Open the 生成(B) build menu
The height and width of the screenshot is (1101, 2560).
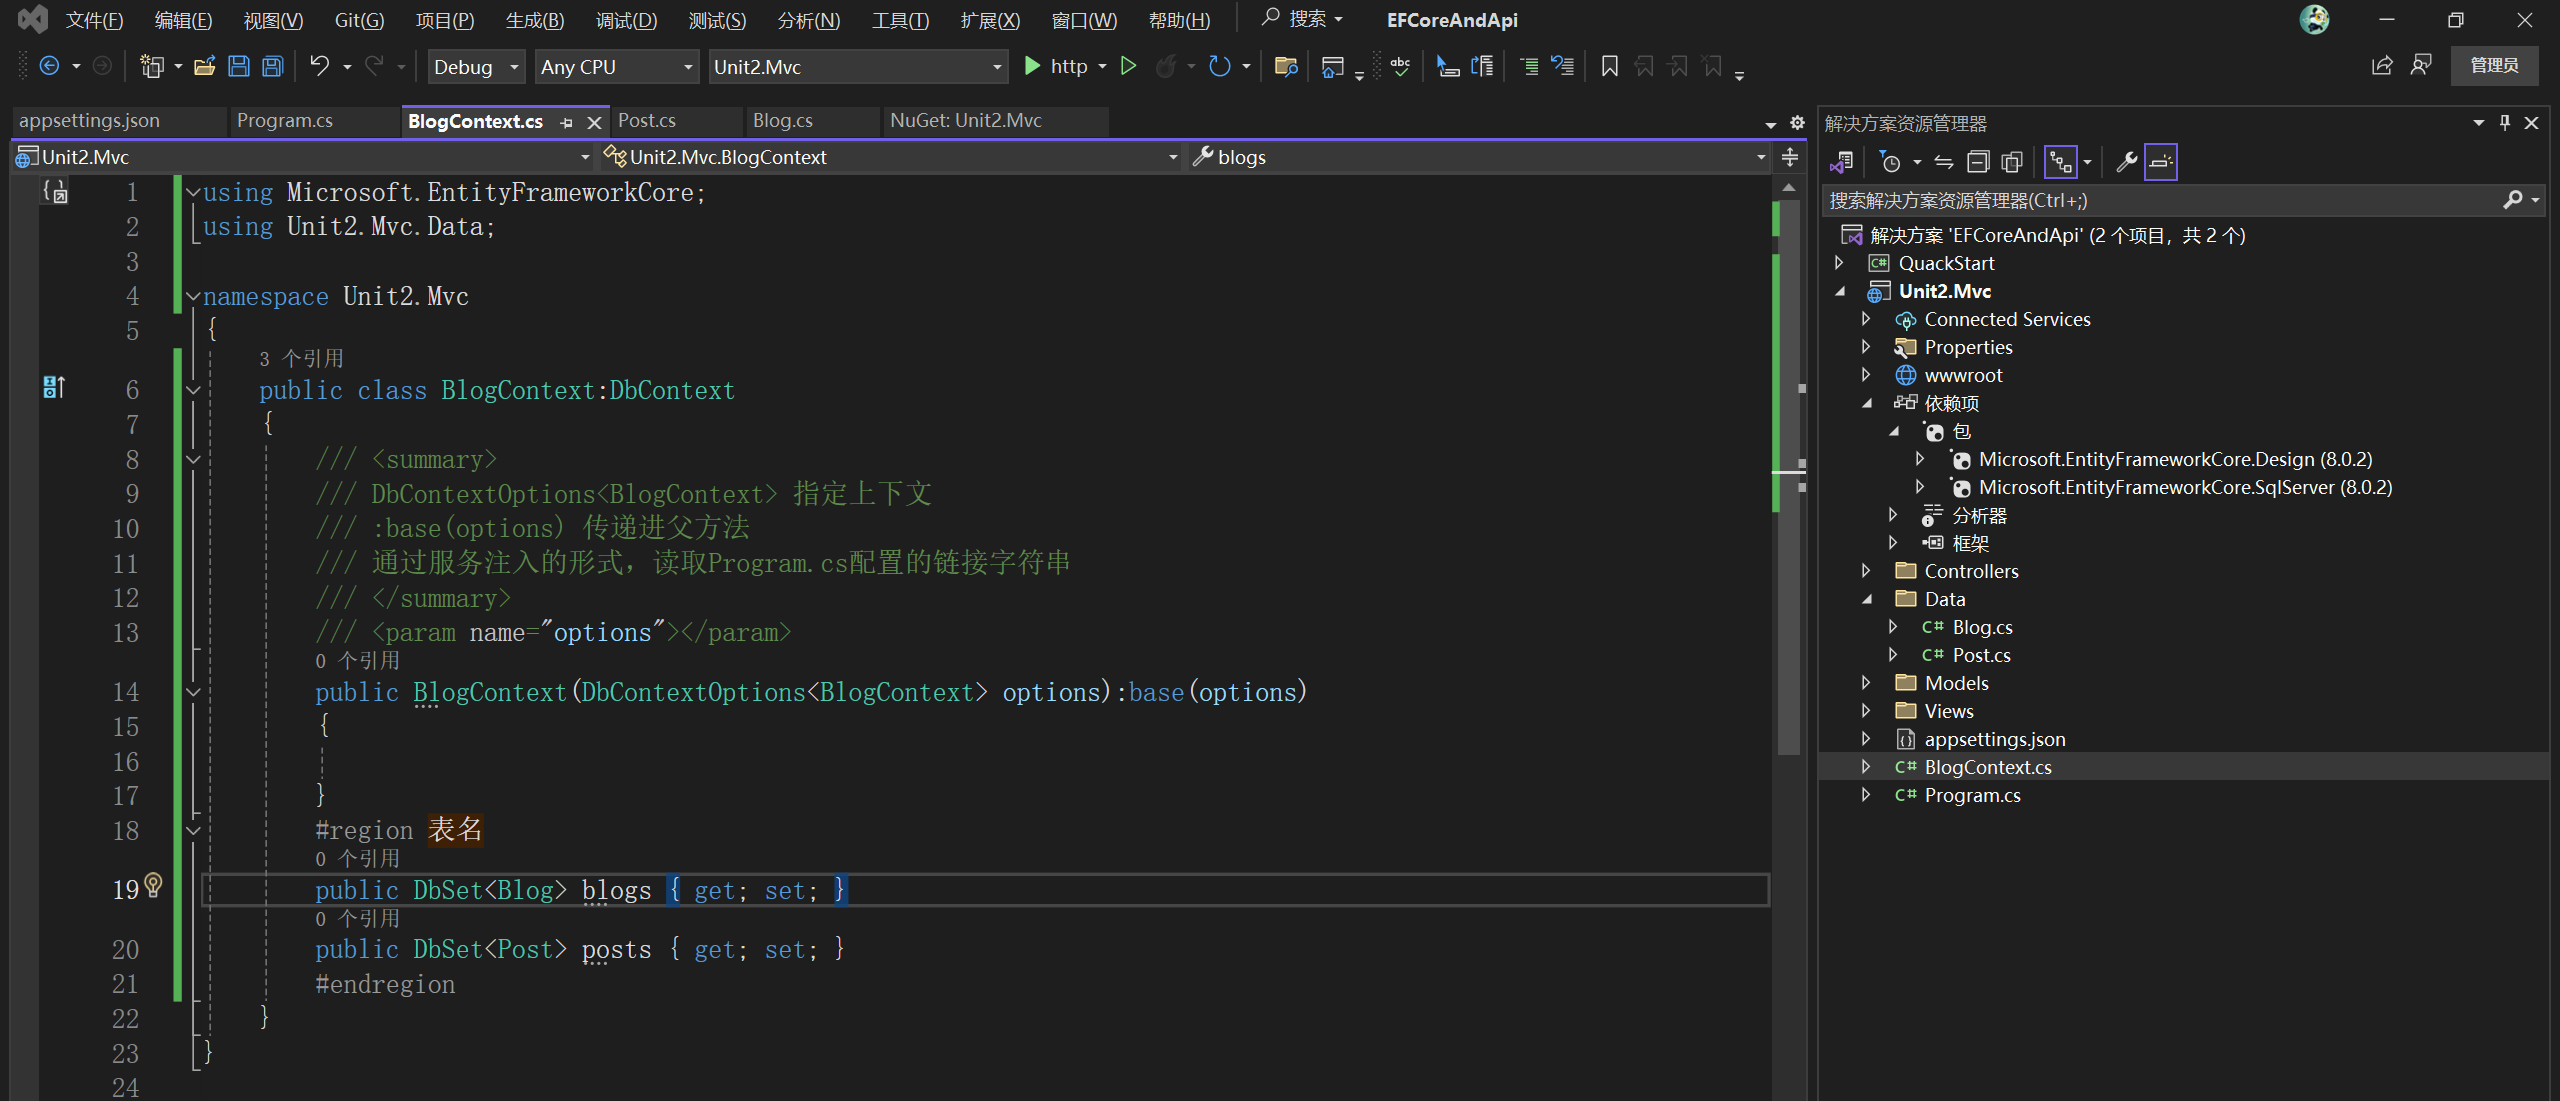tap(534, 20)
